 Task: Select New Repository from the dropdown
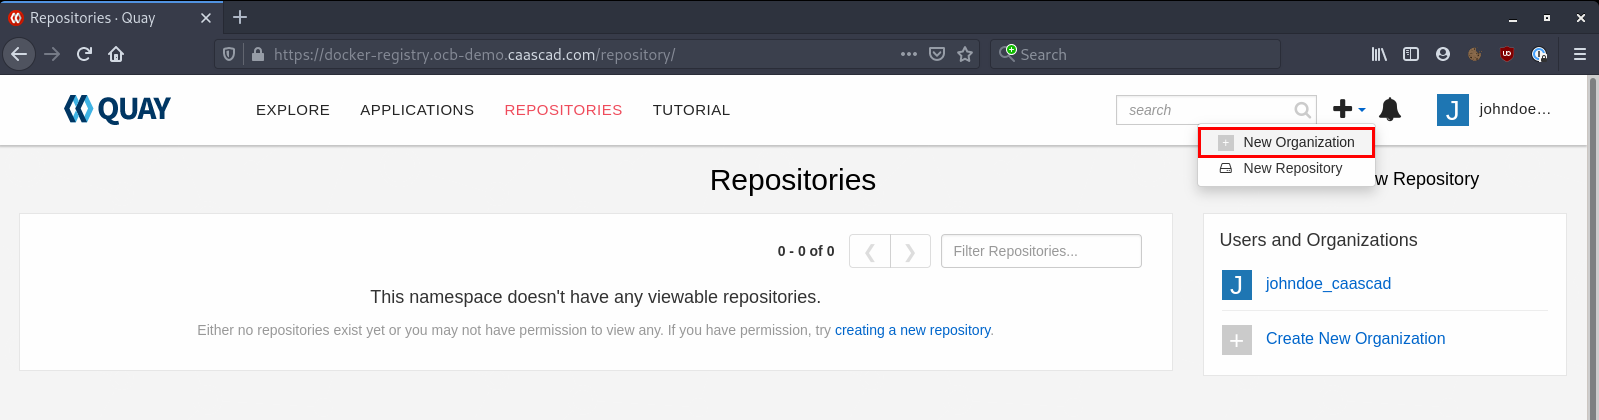(1286, 168)
